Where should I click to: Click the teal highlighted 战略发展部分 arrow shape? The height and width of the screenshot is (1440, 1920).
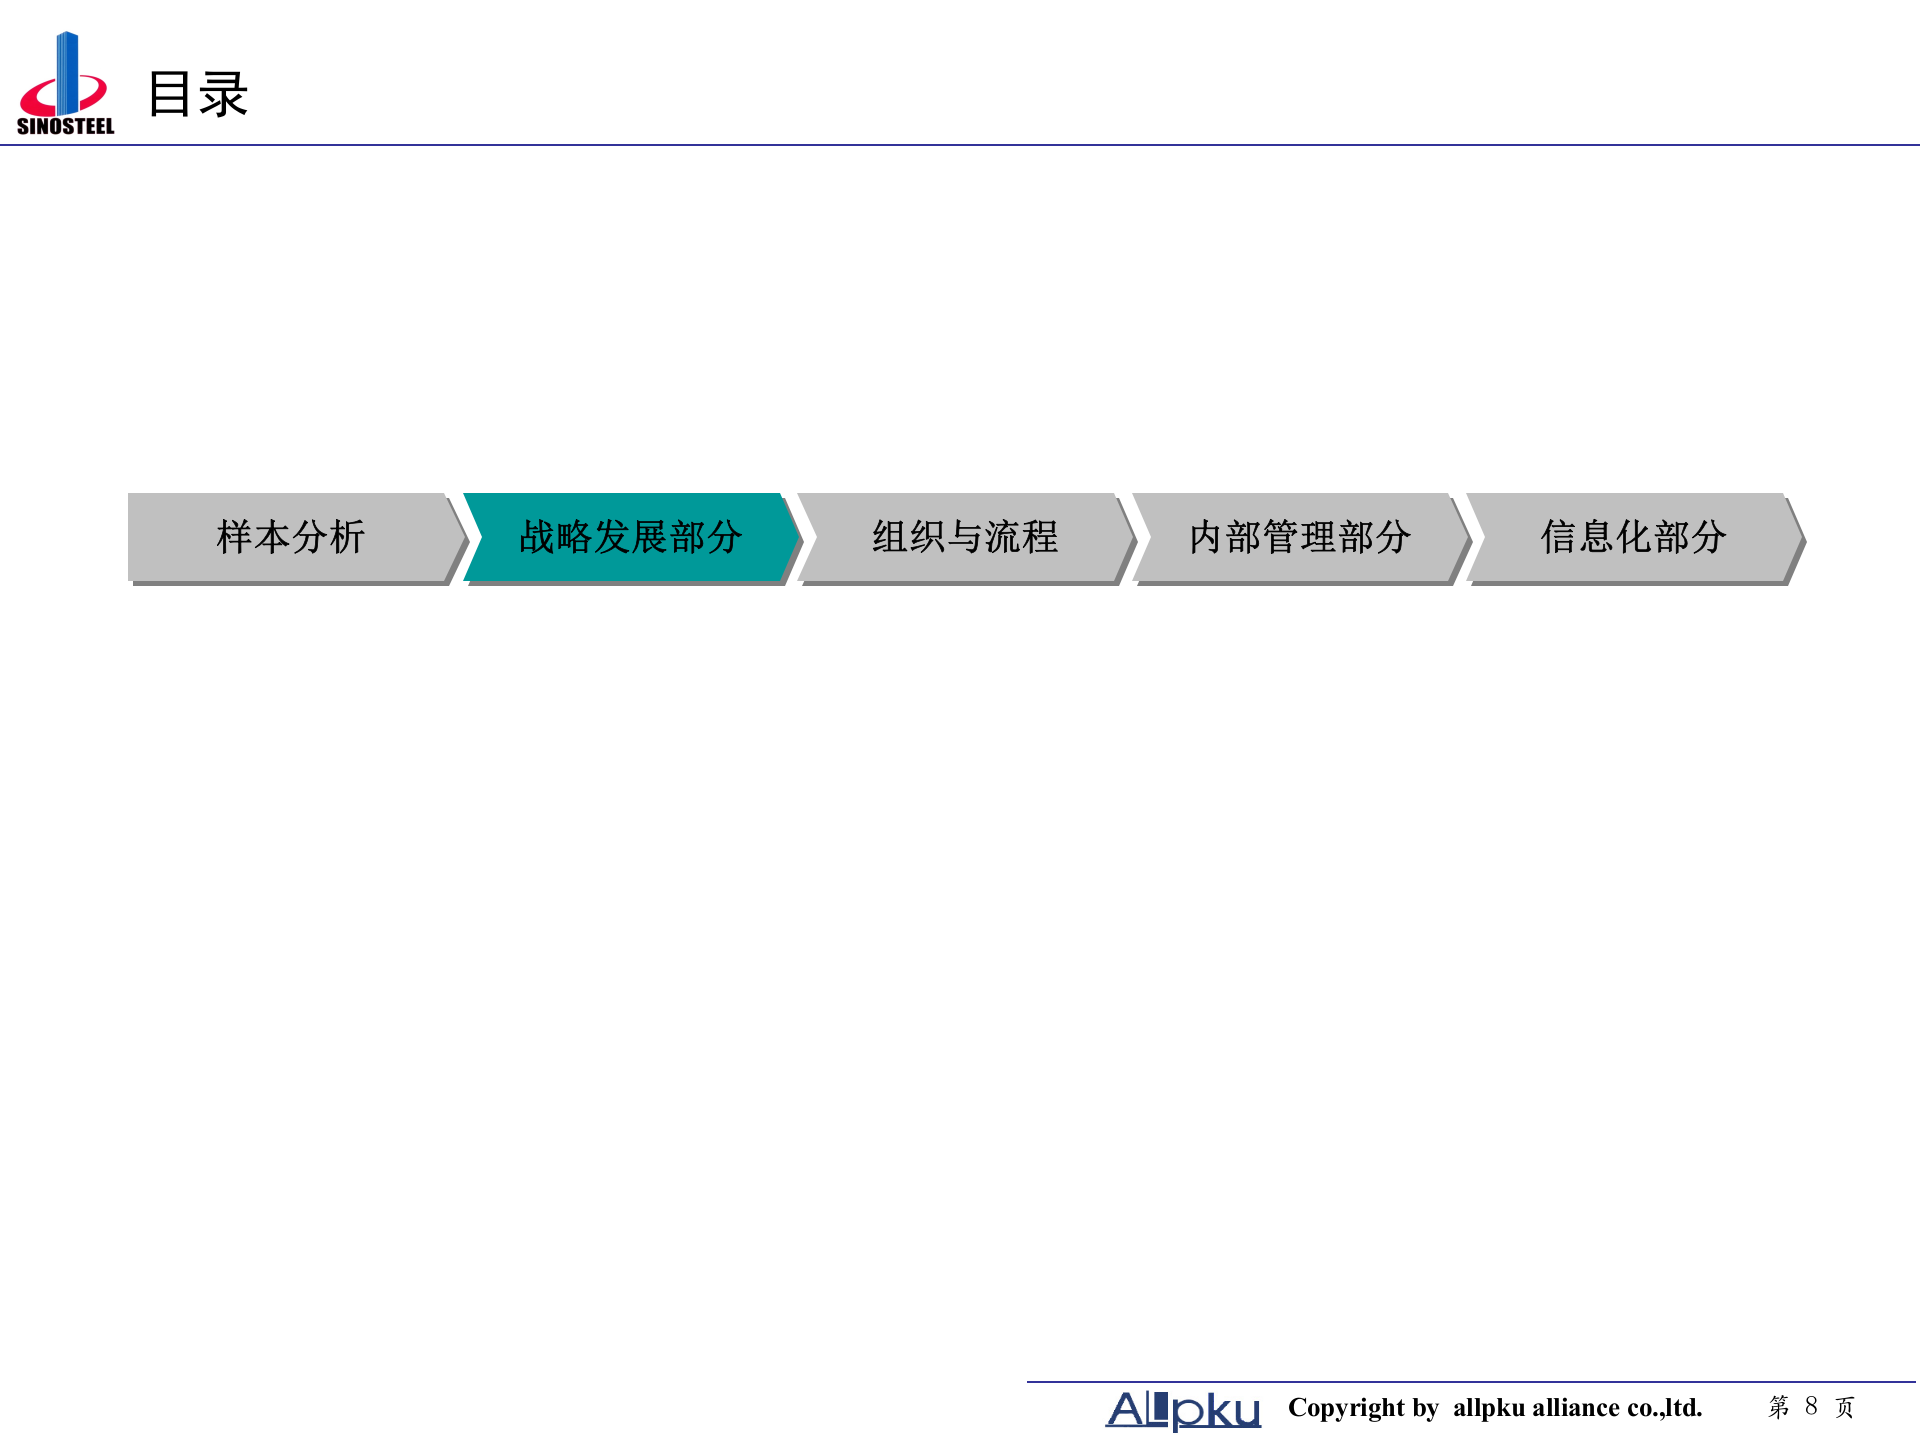pyautogui.click(x=628, y=538)
